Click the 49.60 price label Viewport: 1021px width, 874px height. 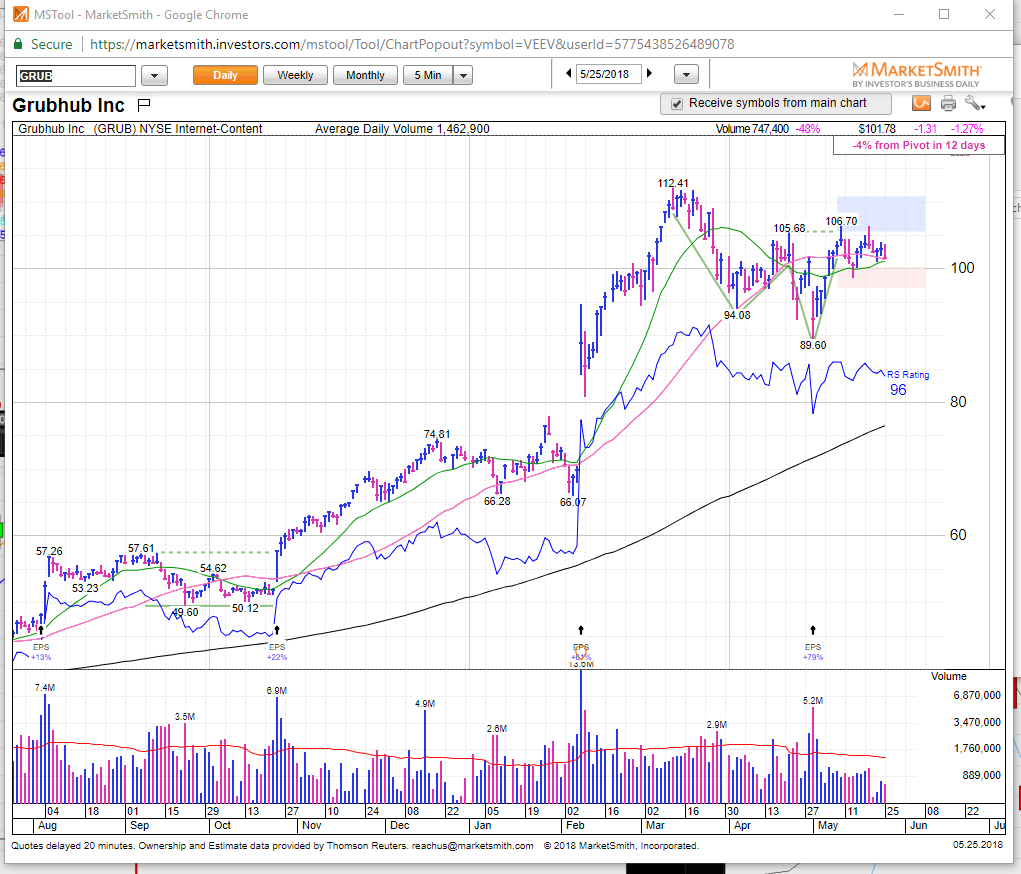[185, 613]
